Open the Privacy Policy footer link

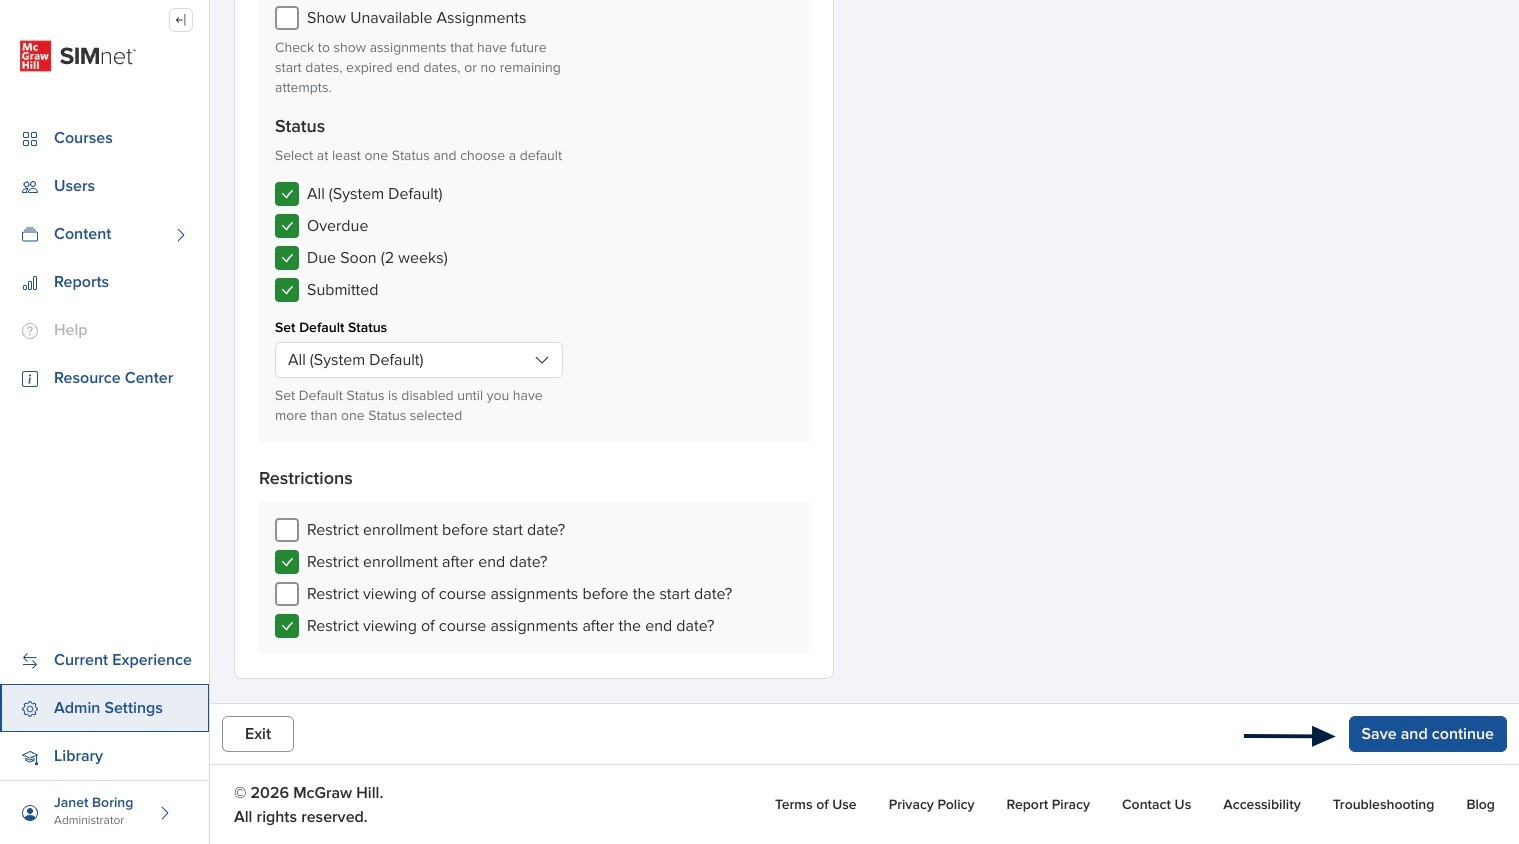(x=931, y=805)
